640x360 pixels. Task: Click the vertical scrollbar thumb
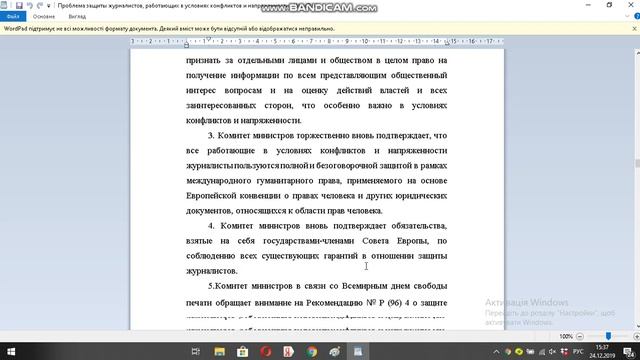point(638,163)
